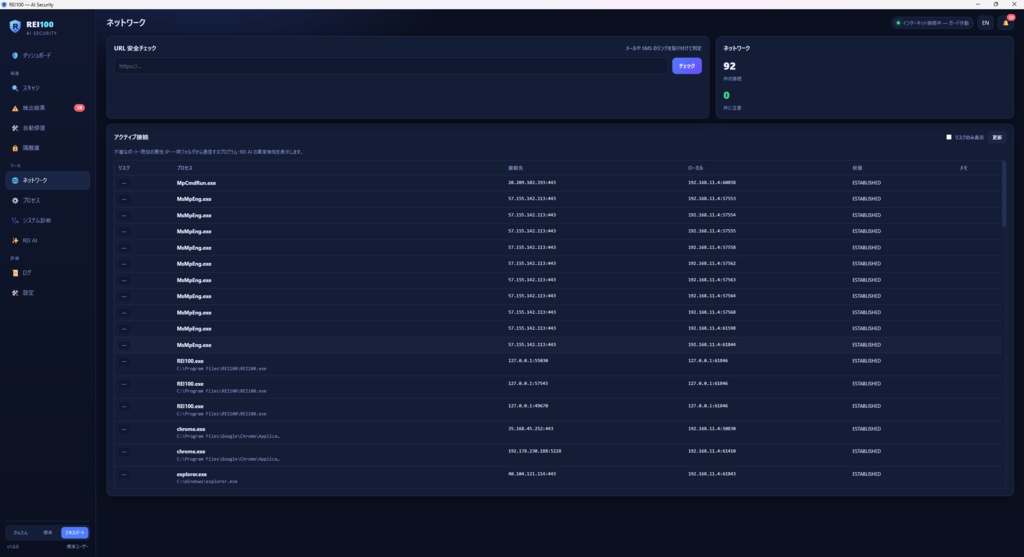The image size is (1024, 557).
Task: Click remote address 40.104.121.114:443
Action: coord(532,474)
